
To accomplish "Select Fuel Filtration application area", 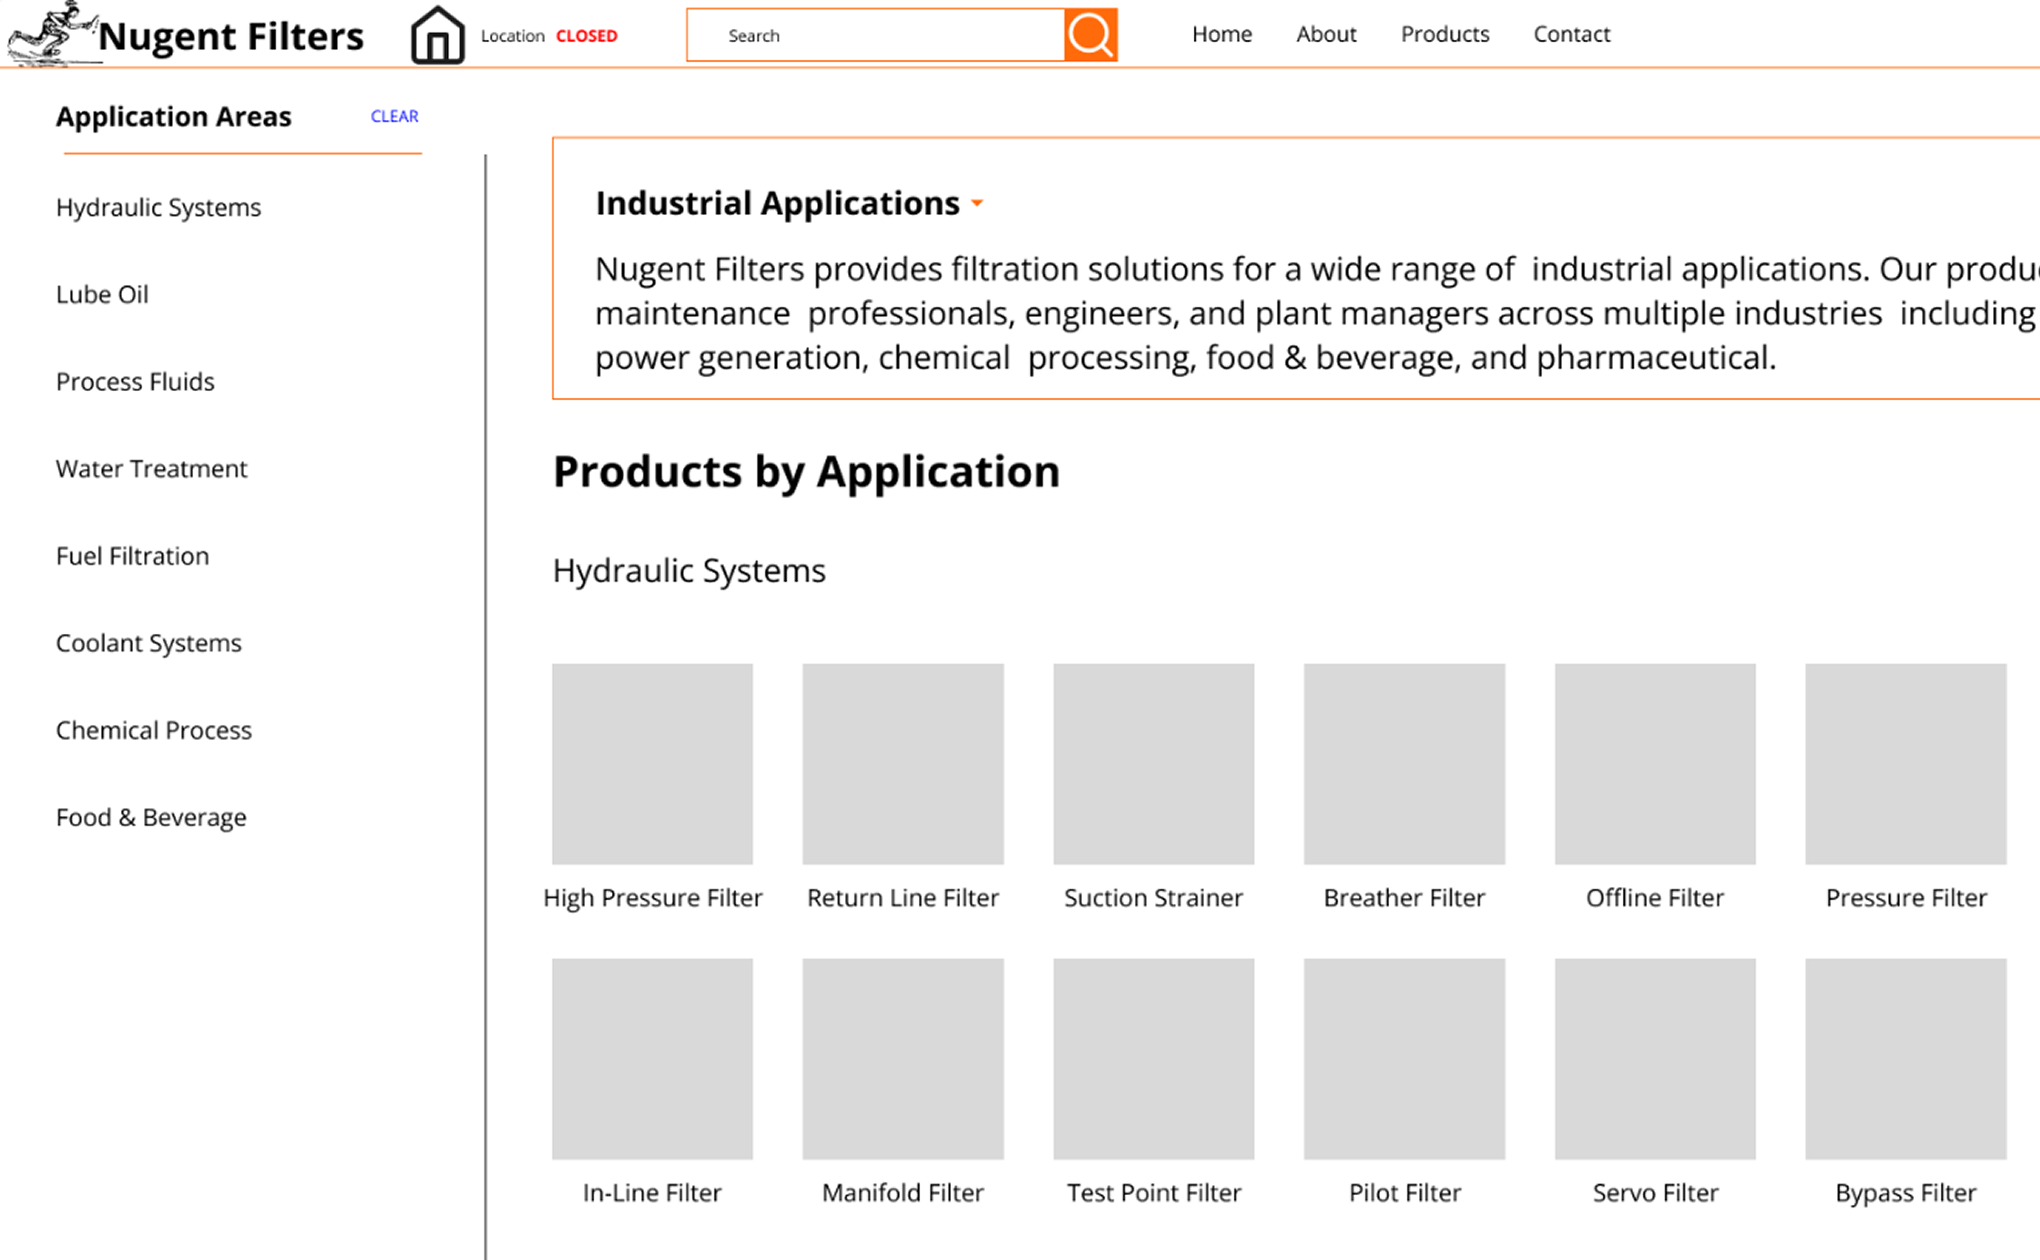I will [x=132, y=555].
